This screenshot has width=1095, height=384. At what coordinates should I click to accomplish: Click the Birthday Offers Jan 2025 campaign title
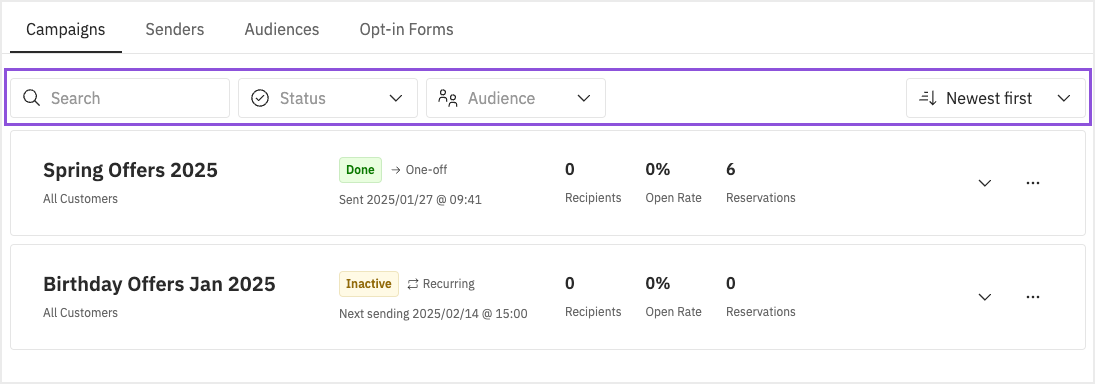click(159, 284)
